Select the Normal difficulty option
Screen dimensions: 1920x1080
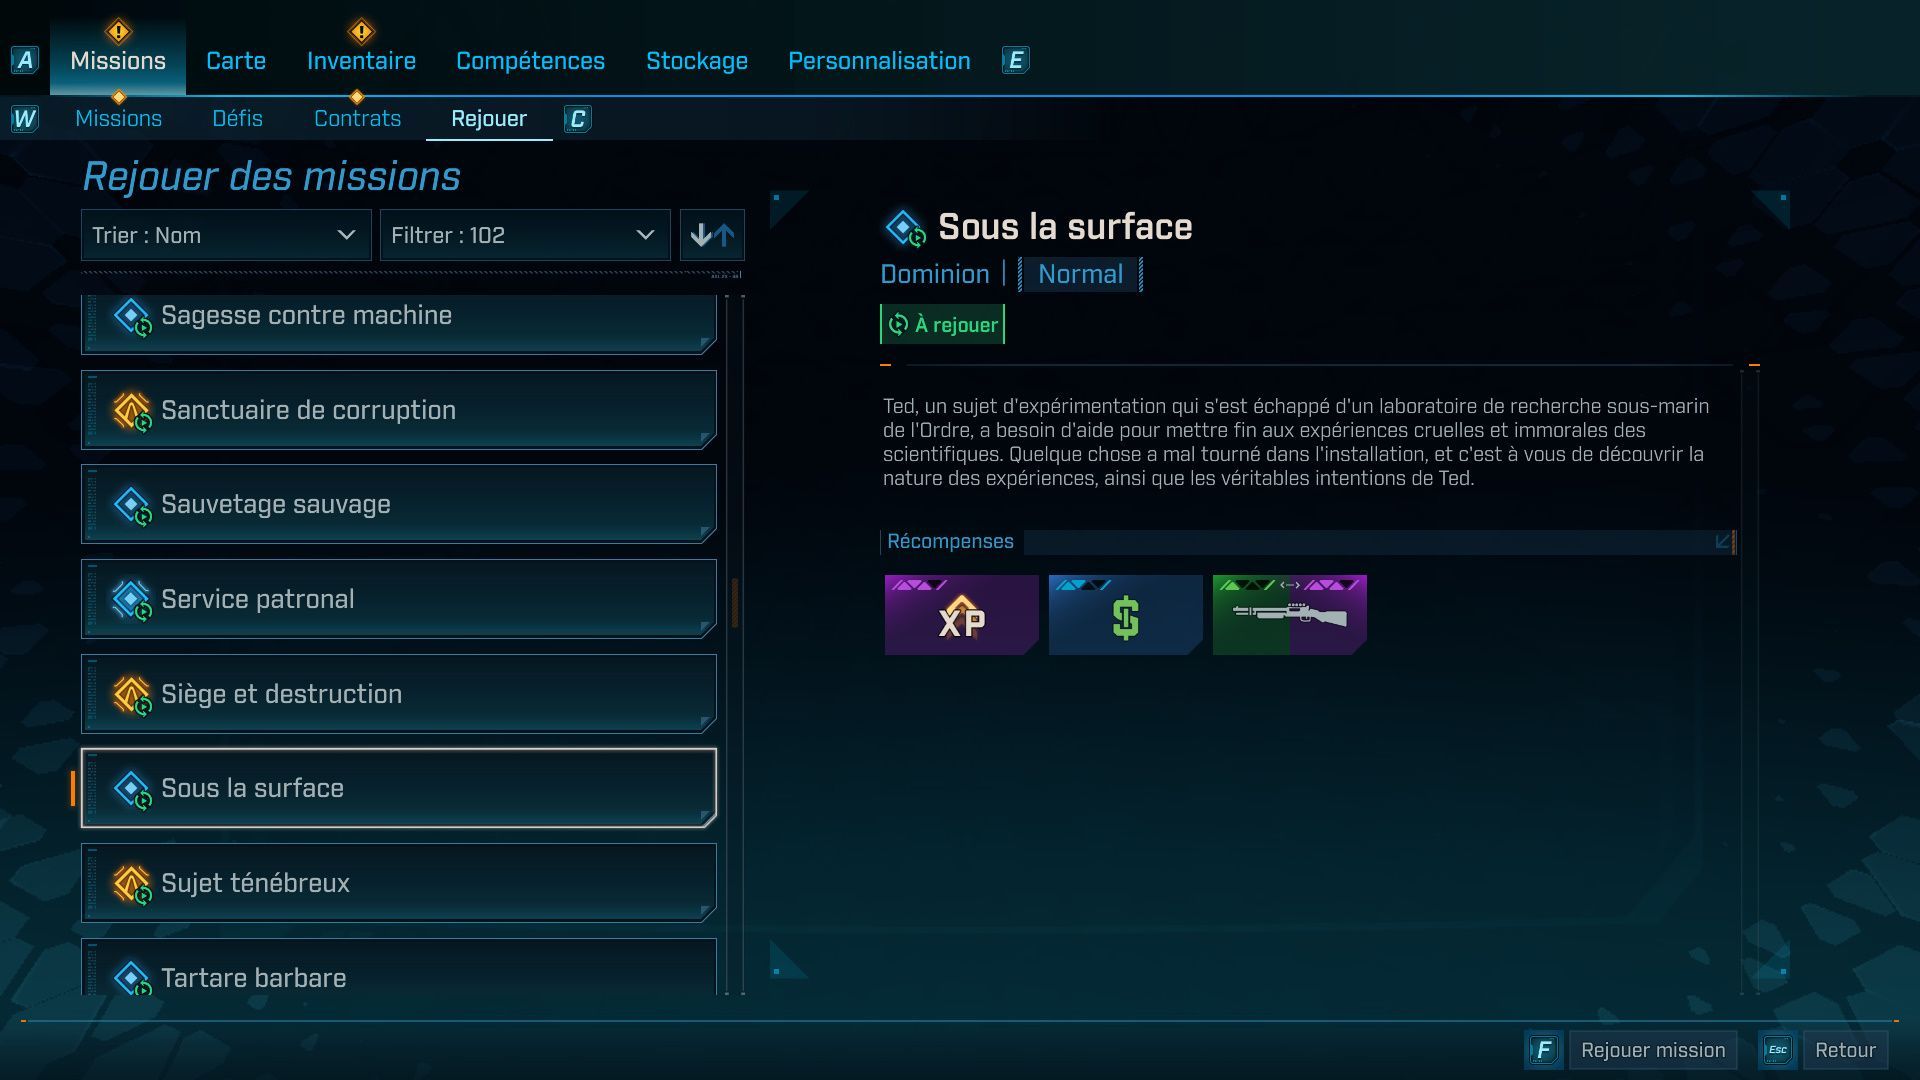(1079, 273)
